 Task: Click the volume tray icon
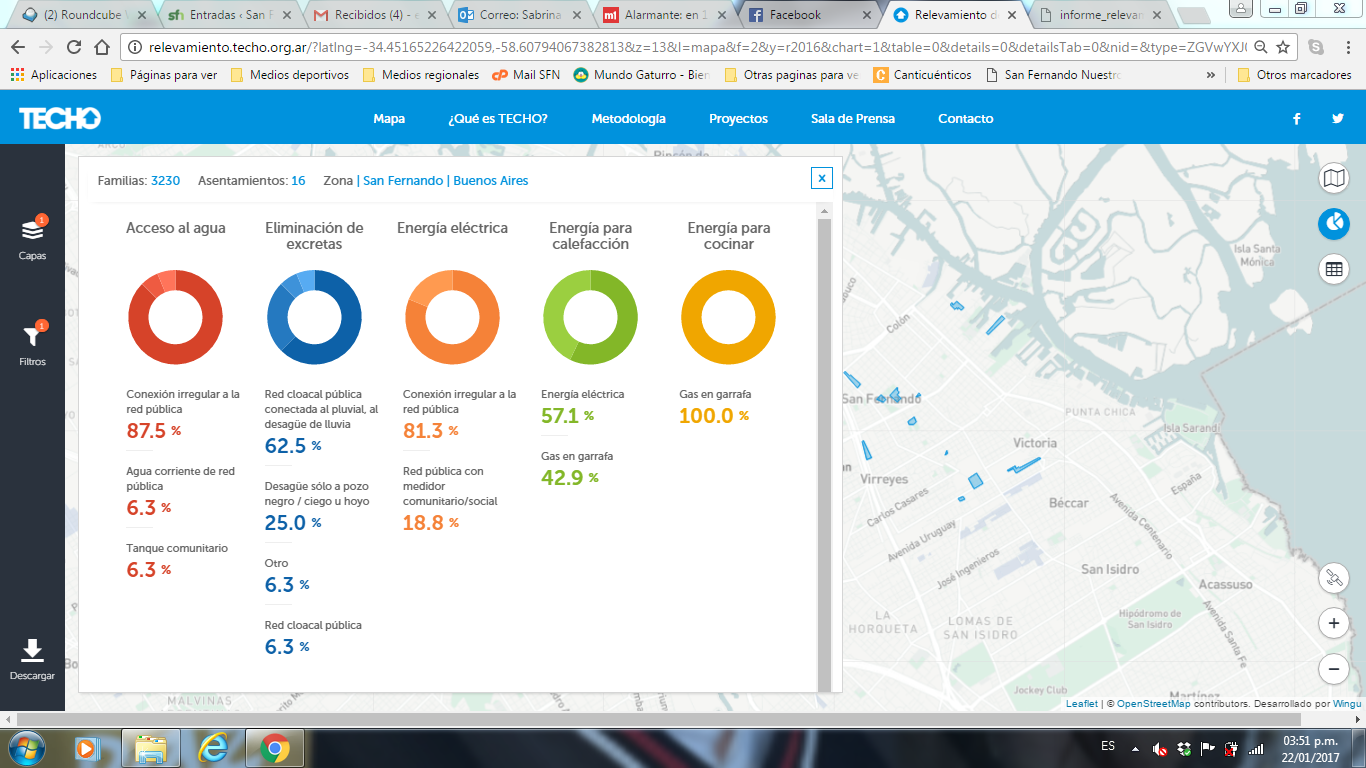pyautogui.click(x=1159, y=748)
